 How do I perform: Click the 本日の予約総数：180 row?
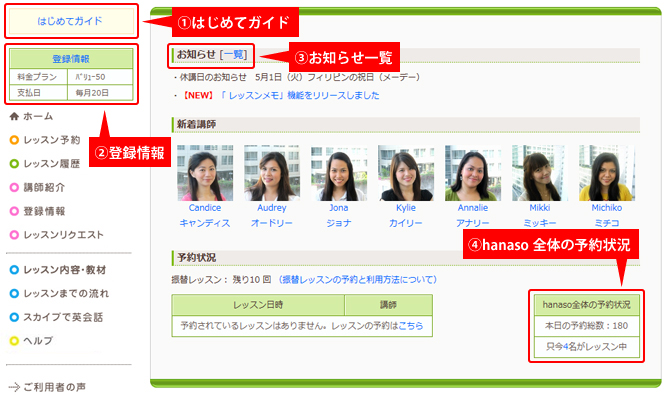point(587,326)
